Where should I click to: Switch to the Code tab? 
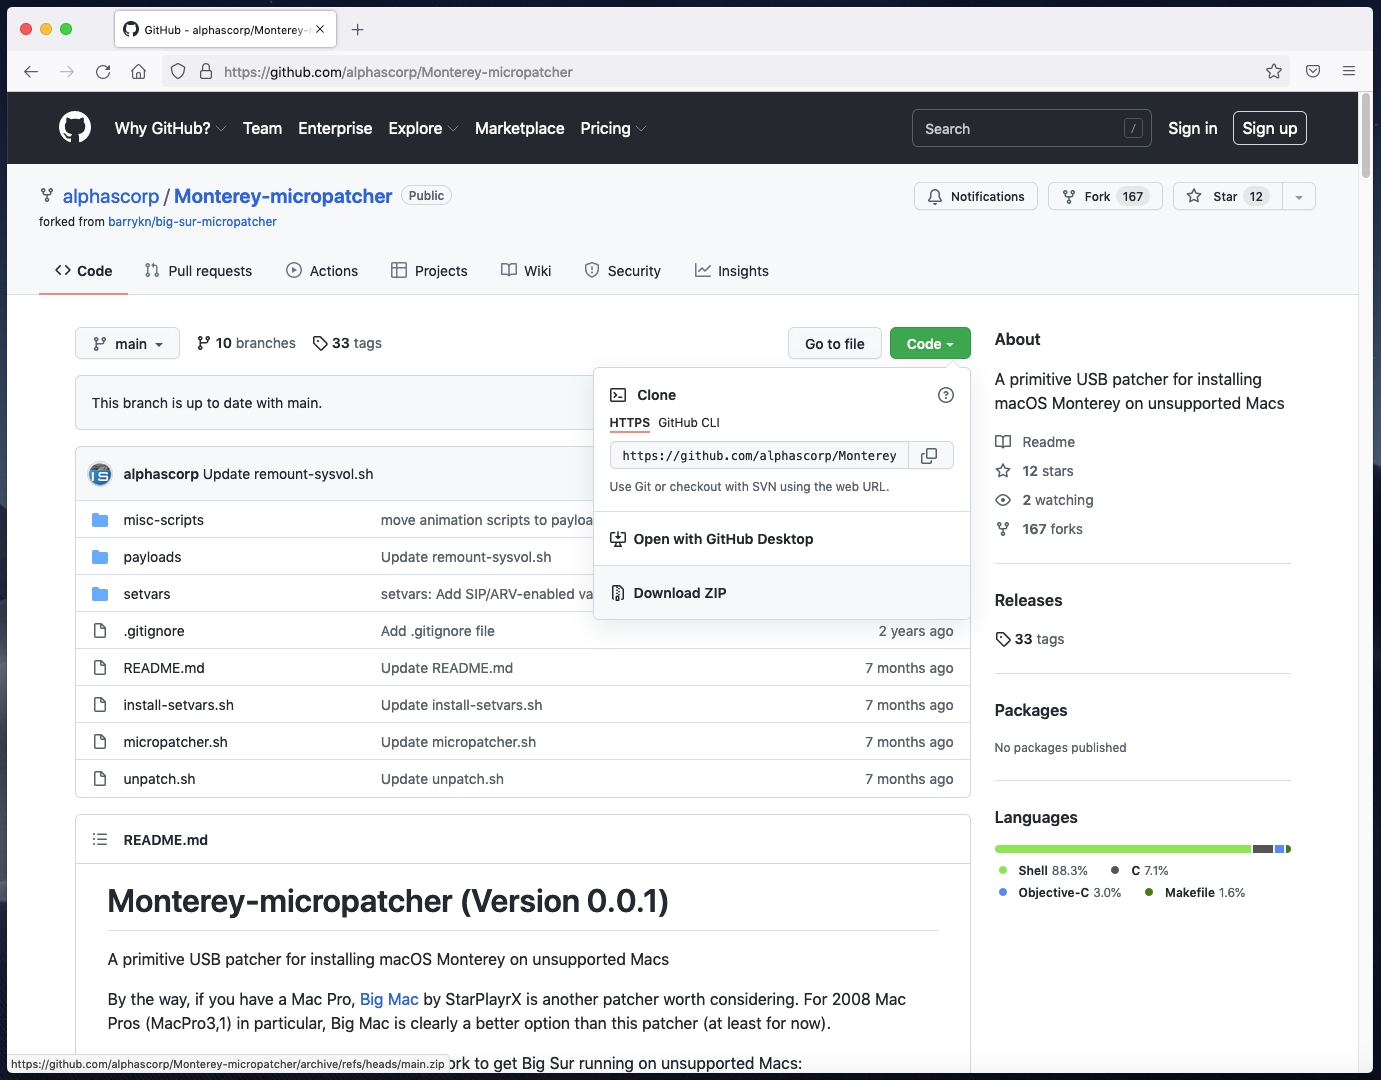pyautogui.click(x=84, y=271)
